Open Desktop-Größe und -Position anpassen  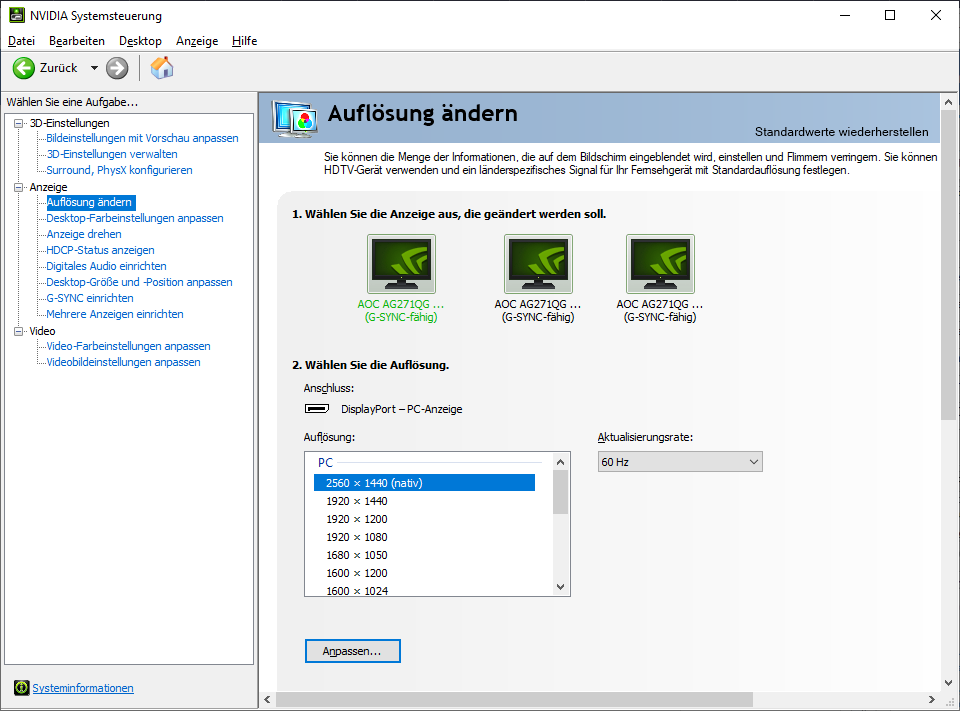click(140, 282)
